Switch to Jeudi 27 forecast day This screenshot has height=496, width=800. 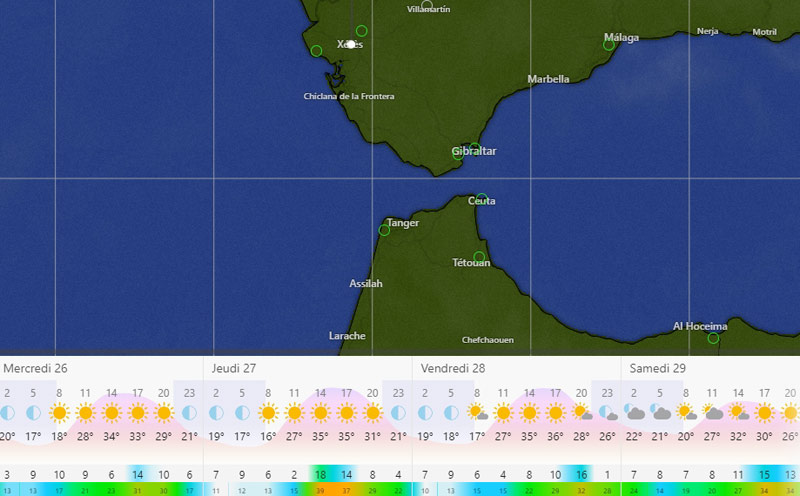click(x=233, y=369)
